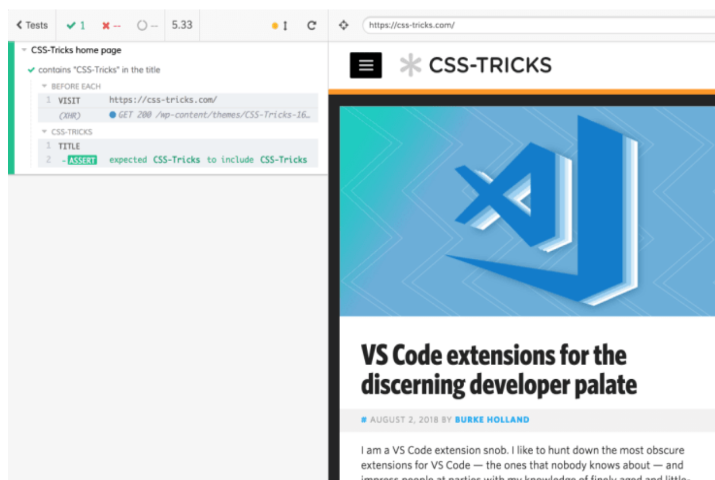Screen dimensions: 715x480
Task: Go back to the Tests list
Action: 31,25
